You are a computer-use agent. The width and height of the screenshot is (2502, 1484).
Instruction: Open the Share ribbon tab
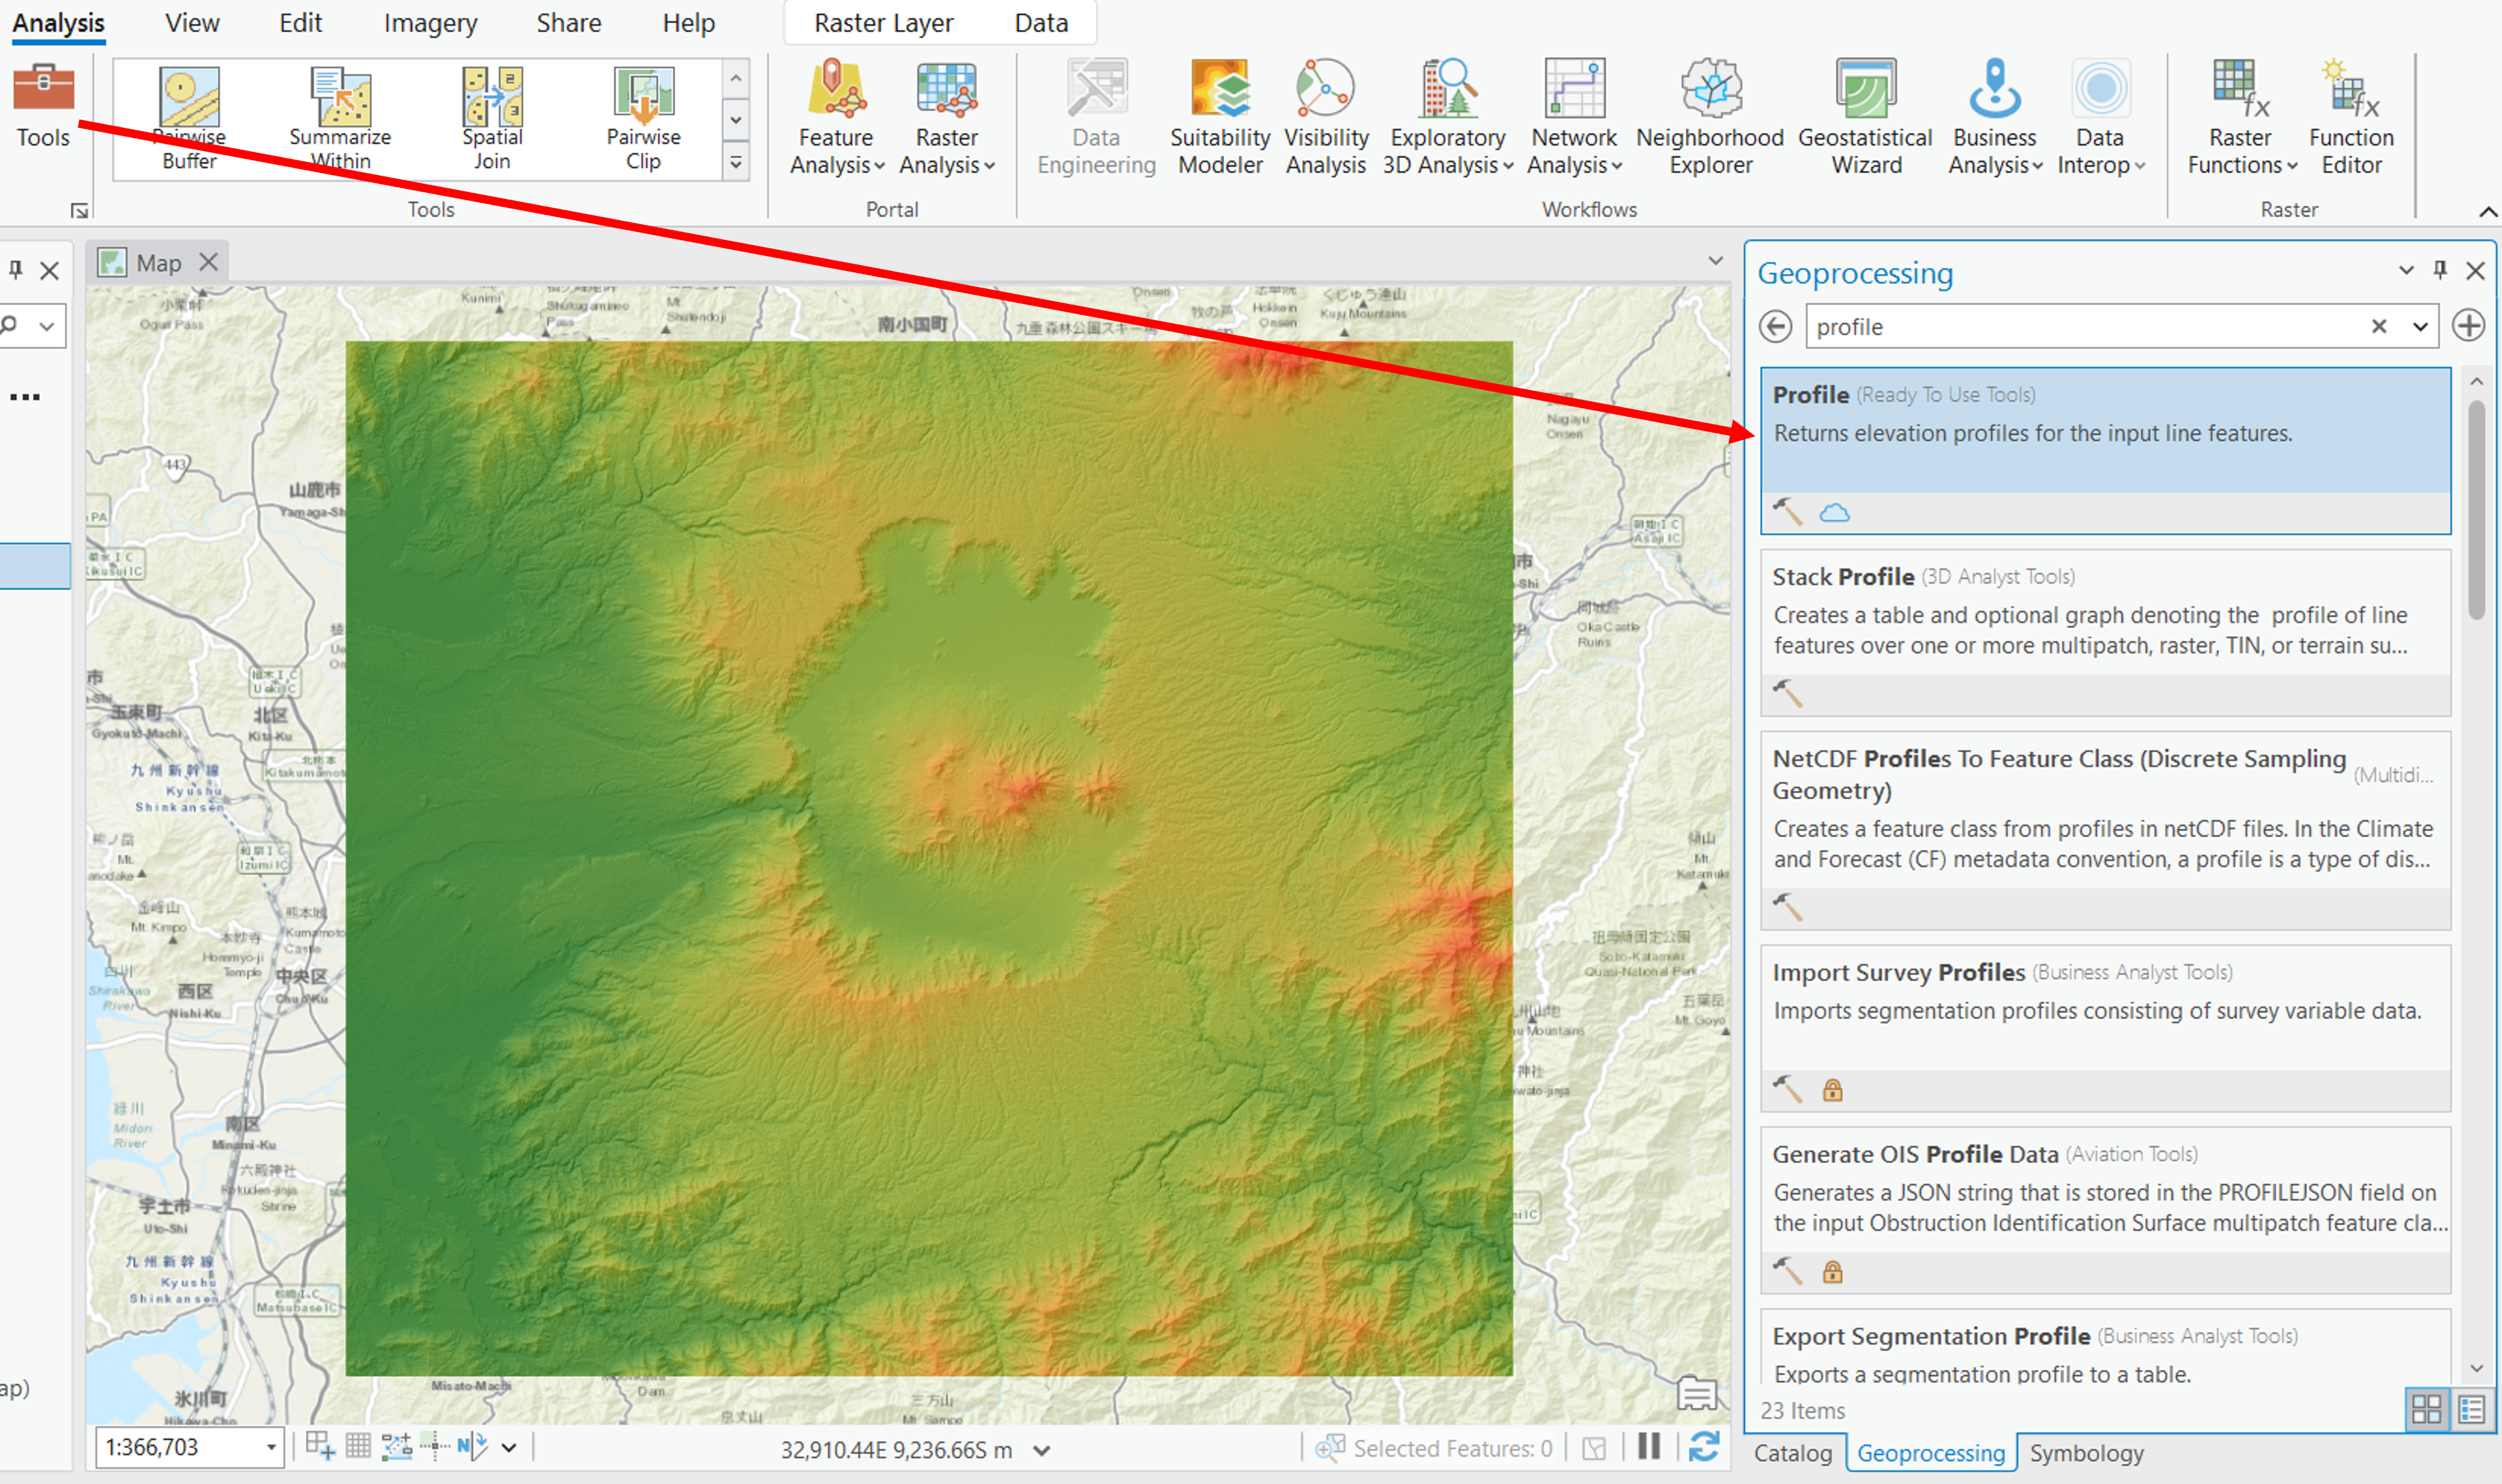(x=568, y=23)
